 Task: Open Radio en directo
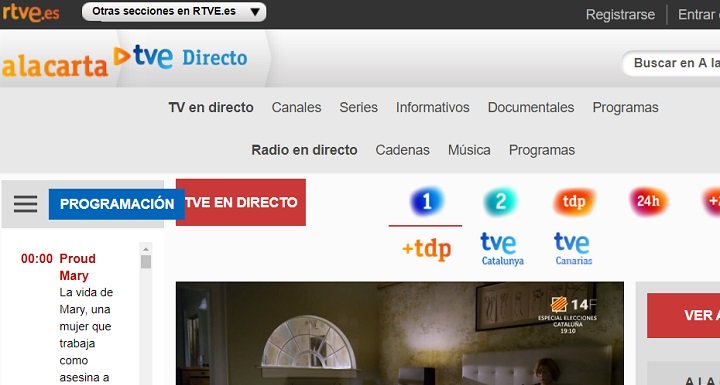(304, 150)
